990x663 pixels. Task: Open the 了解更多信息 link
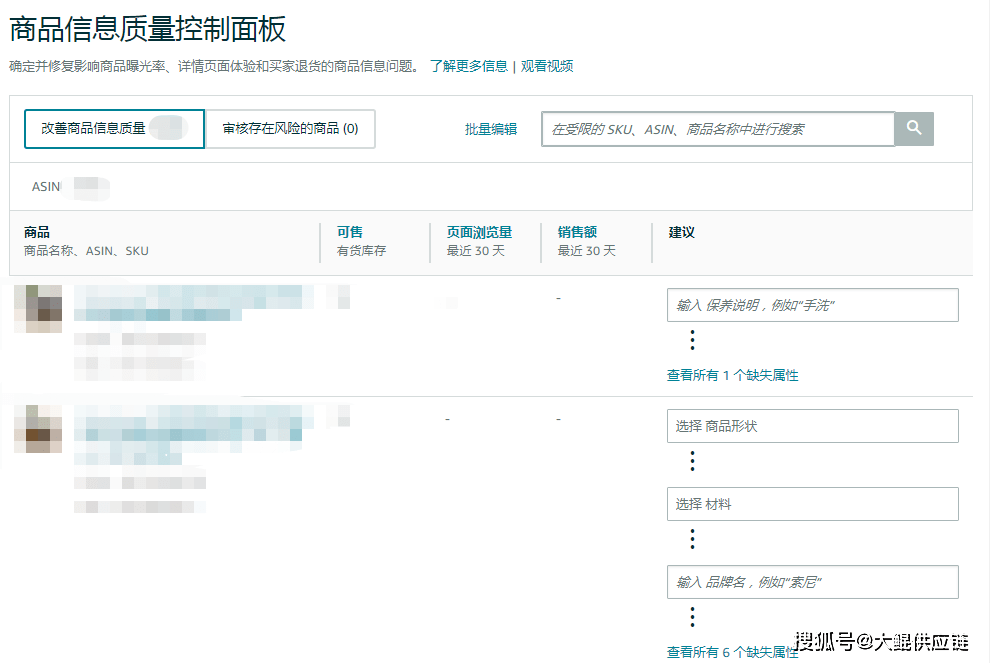coord(469,66)
